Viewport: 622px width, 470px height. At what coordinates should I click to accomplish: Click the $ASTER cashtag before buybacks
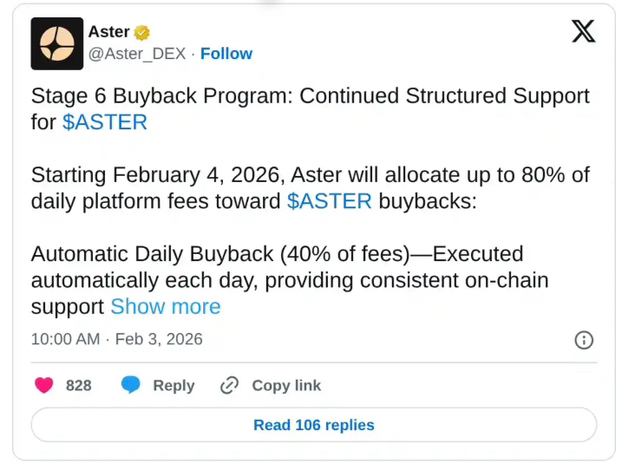pyautogui.click(x=329, y=201)
